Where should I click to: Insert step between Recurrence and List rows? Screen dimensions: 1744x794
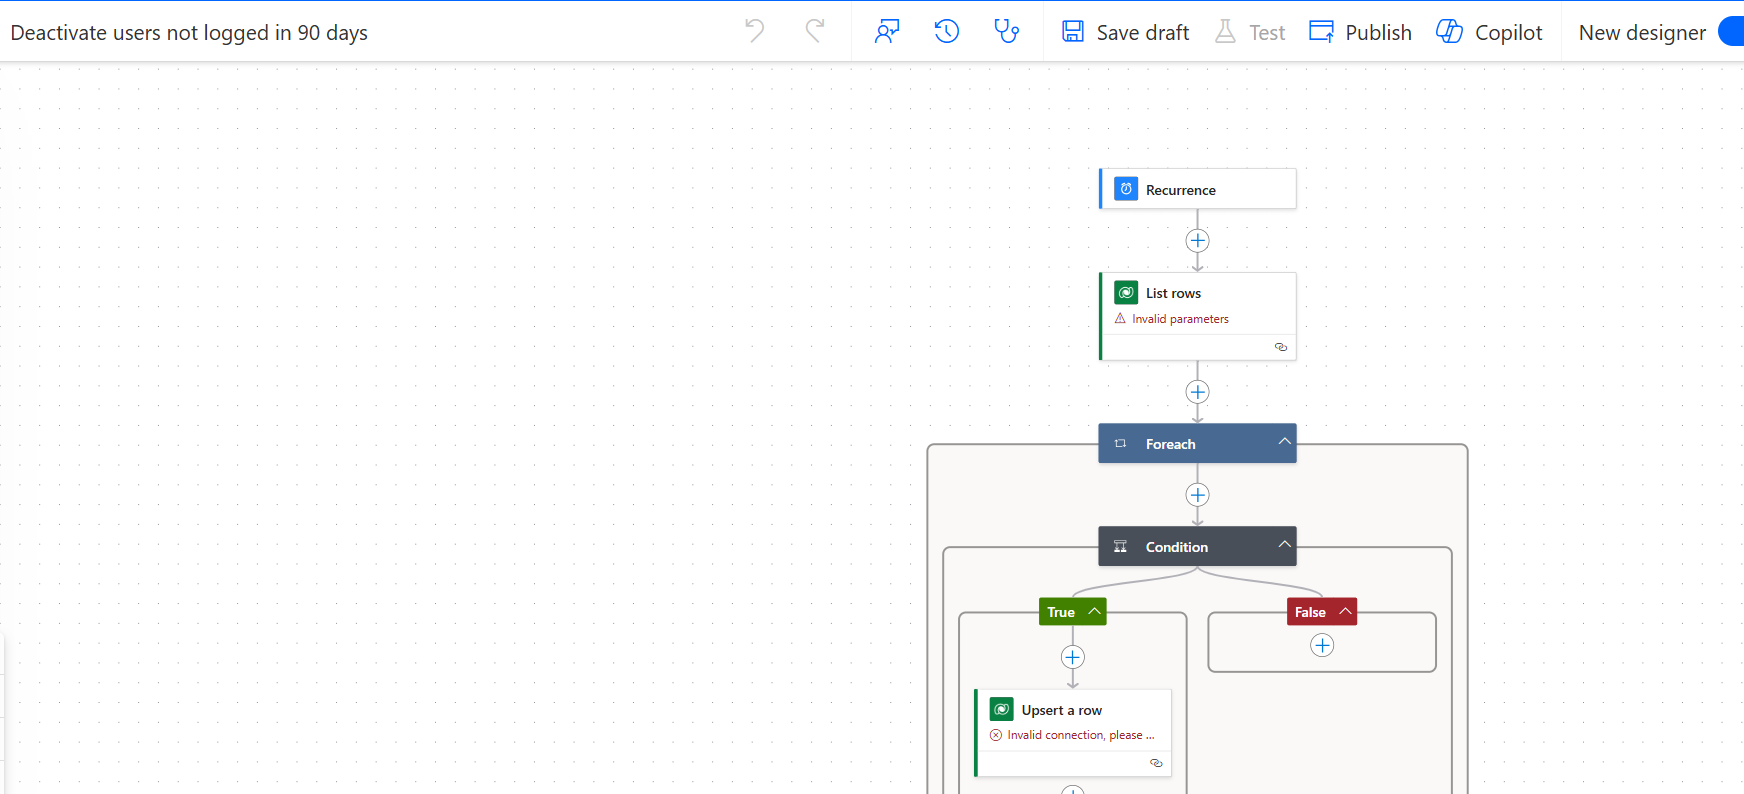tap(1197, 241)
